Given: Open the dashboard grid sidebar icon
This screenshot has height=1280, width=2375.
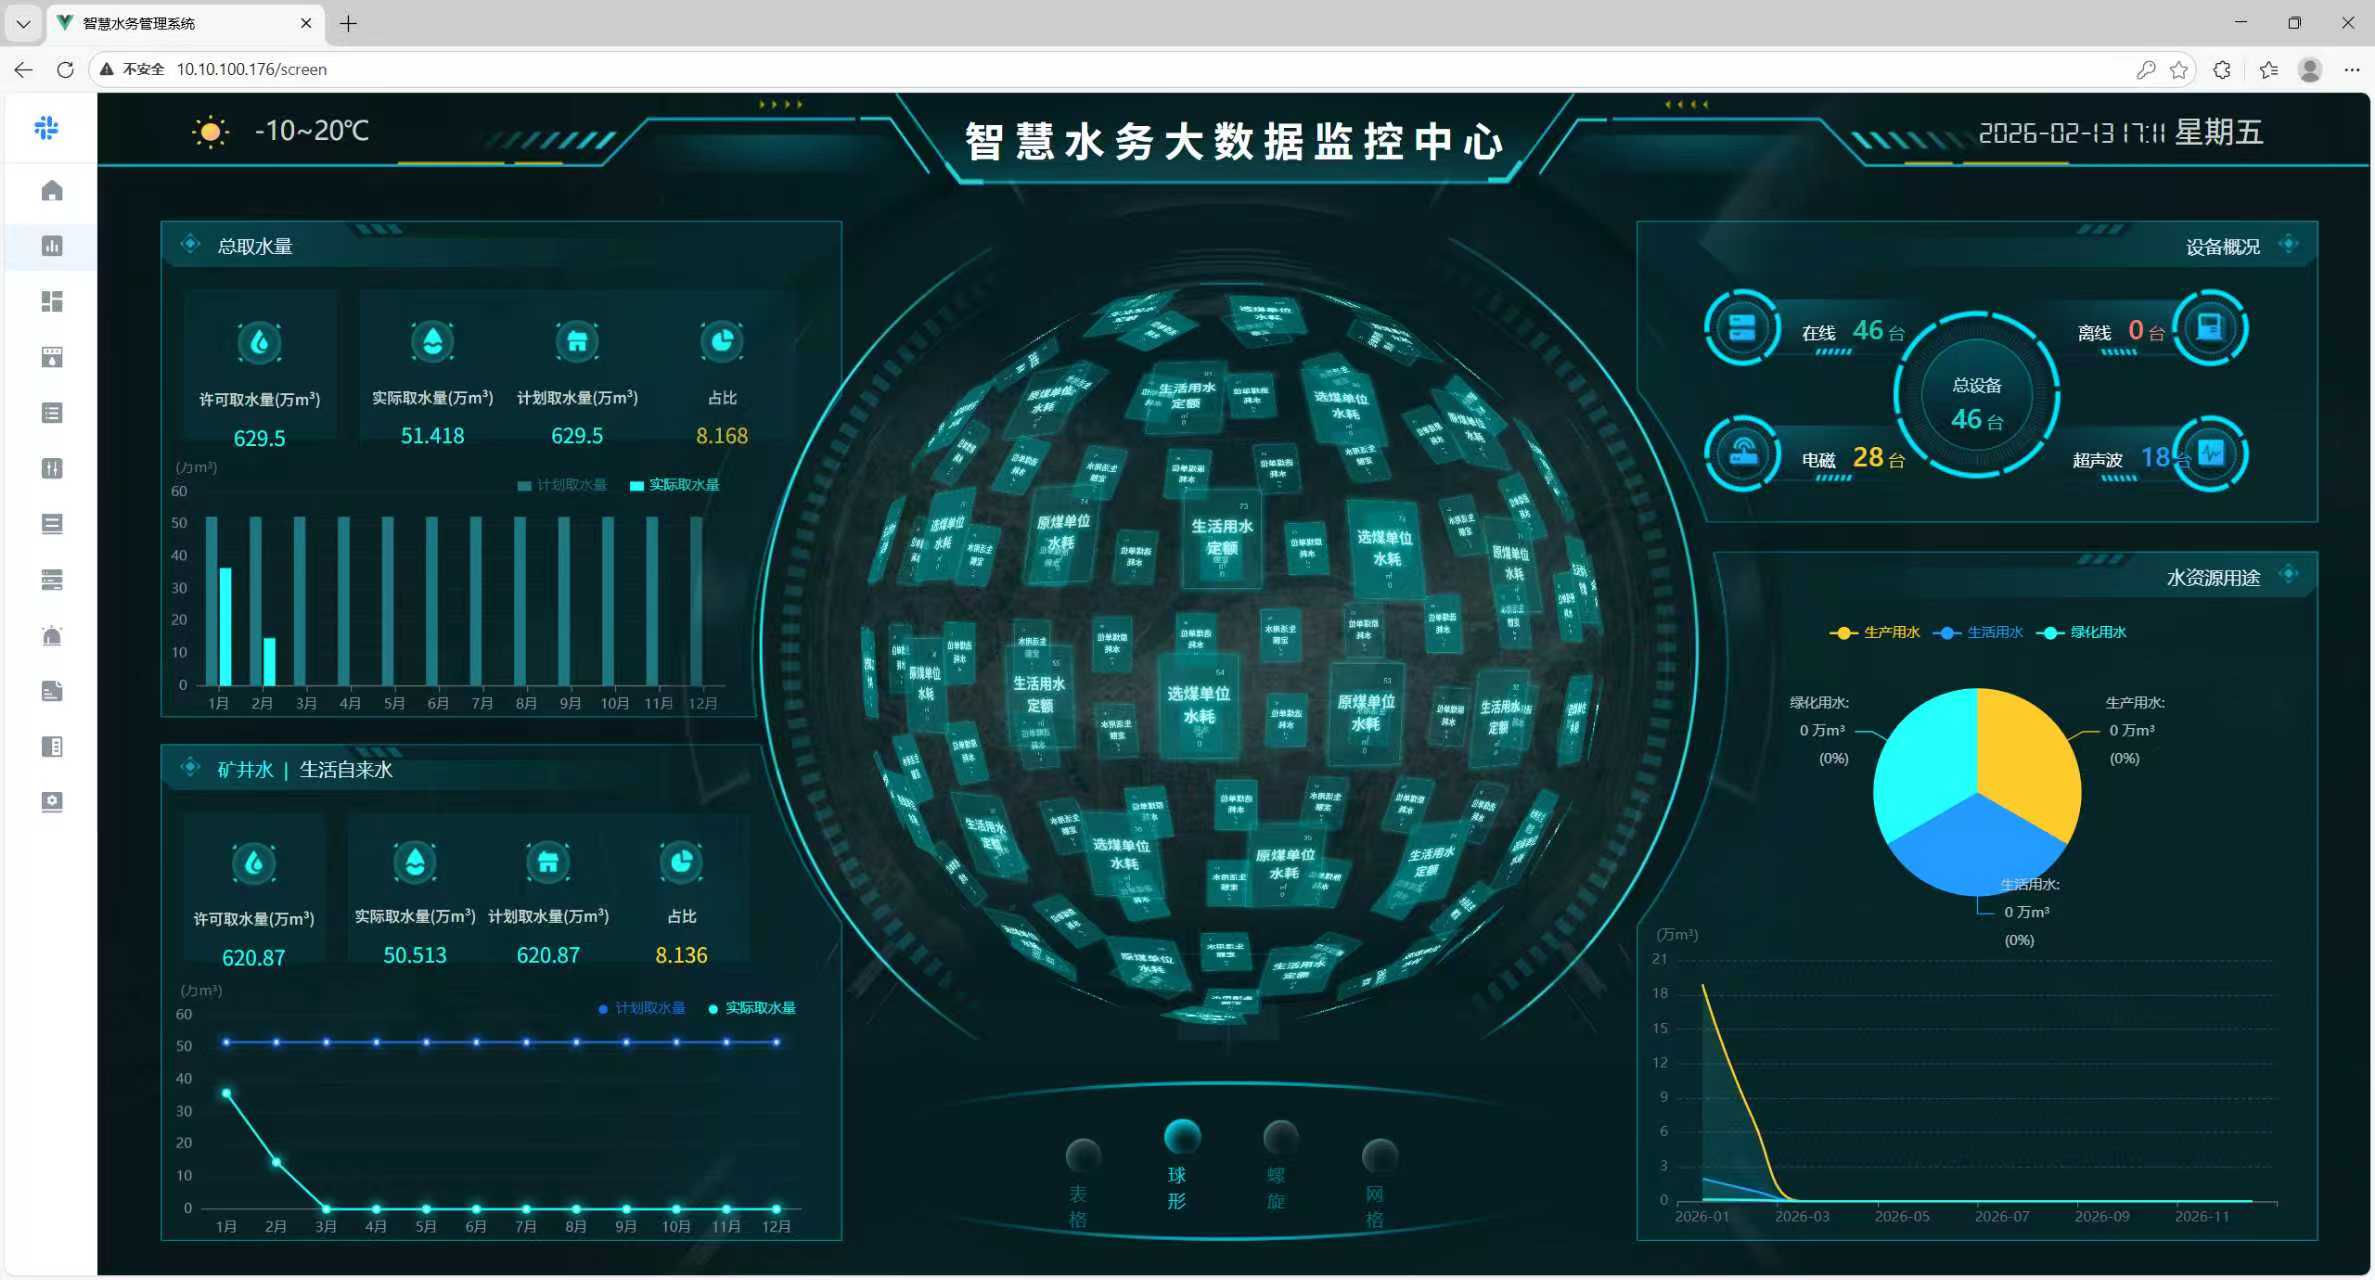Looking at the screenshot, I should click(52, 302).
